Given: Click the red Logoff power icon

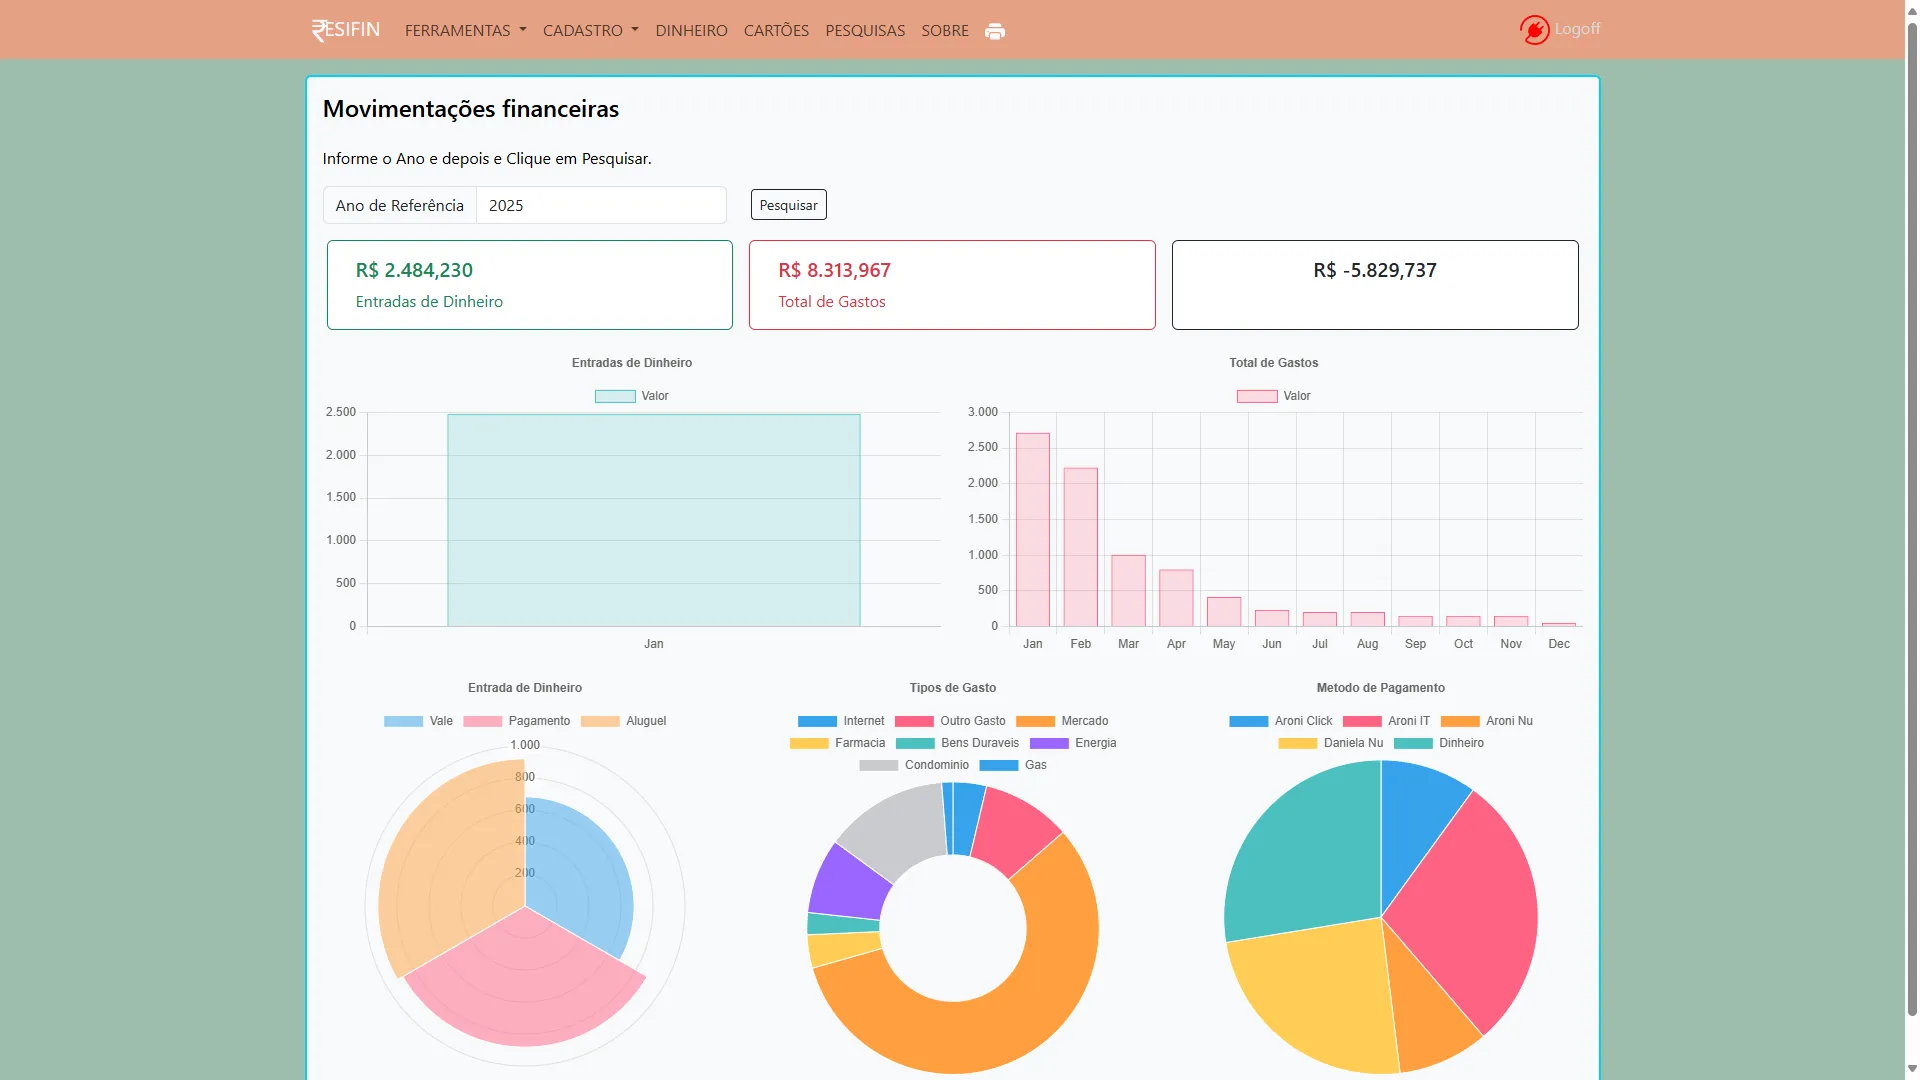Looking at the screenshot, I should click(x=1534, y=30).
